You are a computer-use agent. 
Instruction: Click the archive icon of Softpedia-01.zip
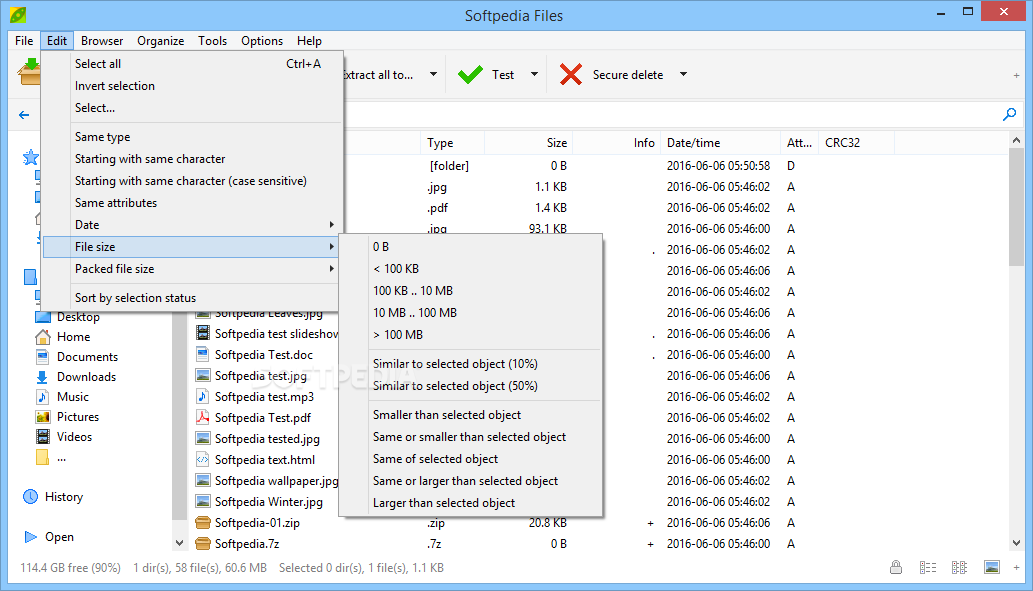coord(203,523)
